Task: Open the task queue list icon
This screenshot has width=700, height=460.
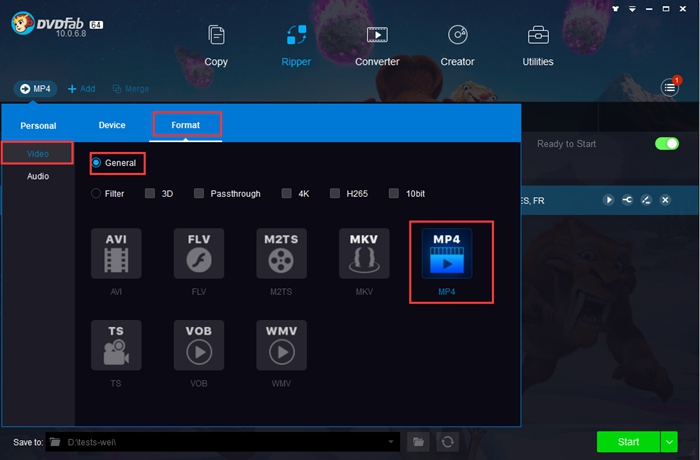Action: tap(670, 88)
